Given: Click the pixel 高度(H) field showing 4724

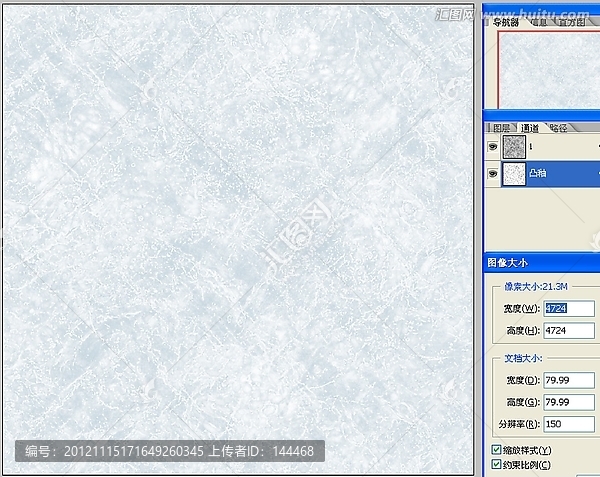Looking at the screenshot, I should pos(569,330).
